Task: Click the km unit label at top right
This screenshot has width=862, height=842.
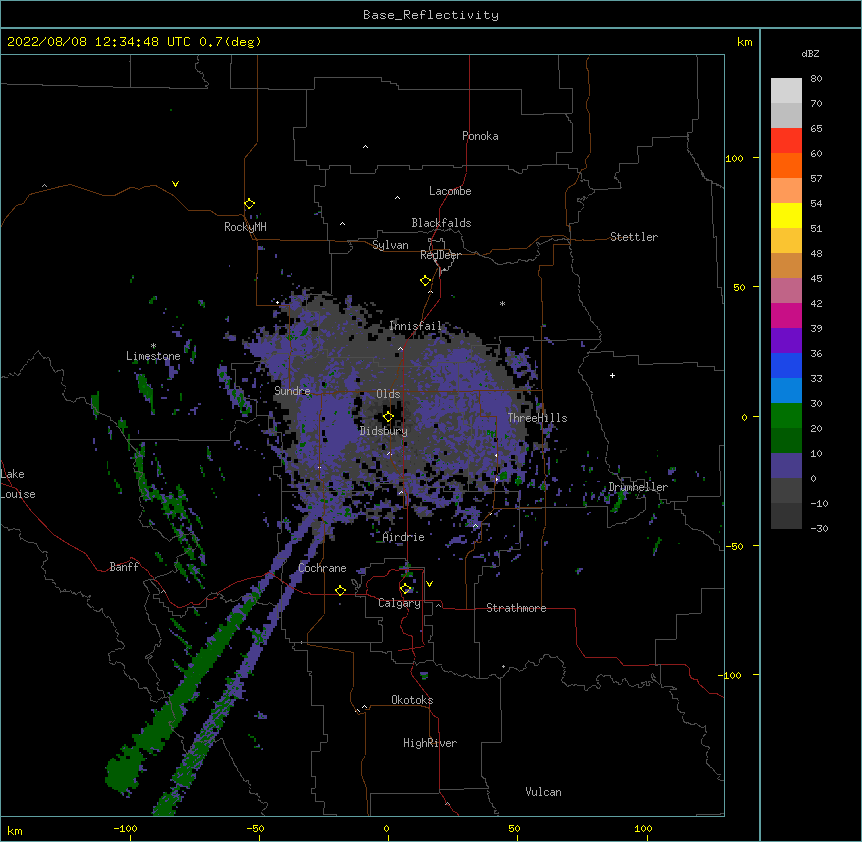Action: [x=744, y=42]
